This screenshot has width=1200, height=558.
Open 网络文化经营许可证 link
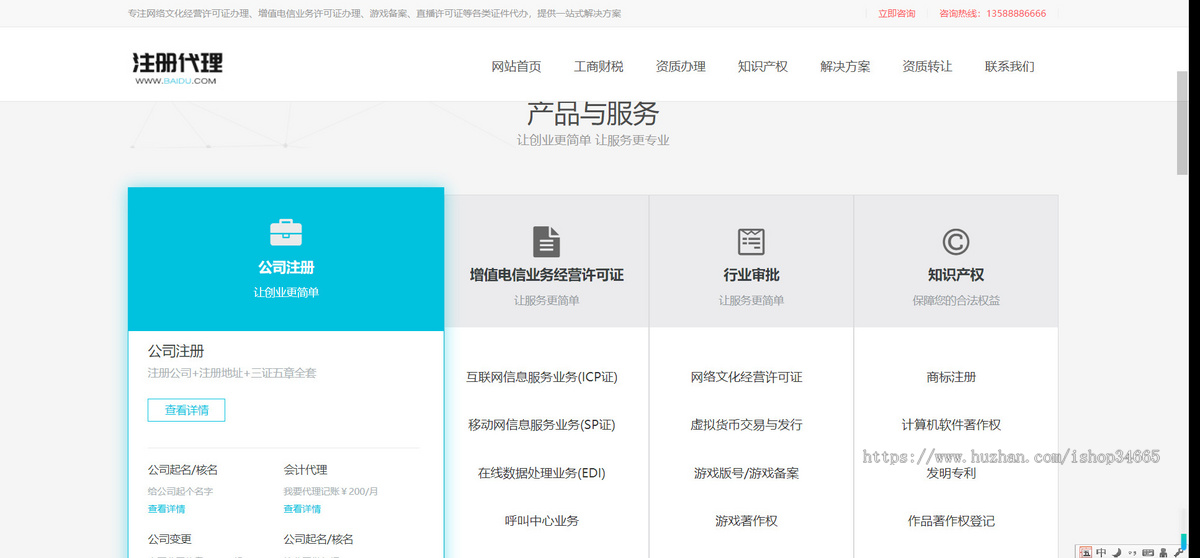(x=746, y=377)
